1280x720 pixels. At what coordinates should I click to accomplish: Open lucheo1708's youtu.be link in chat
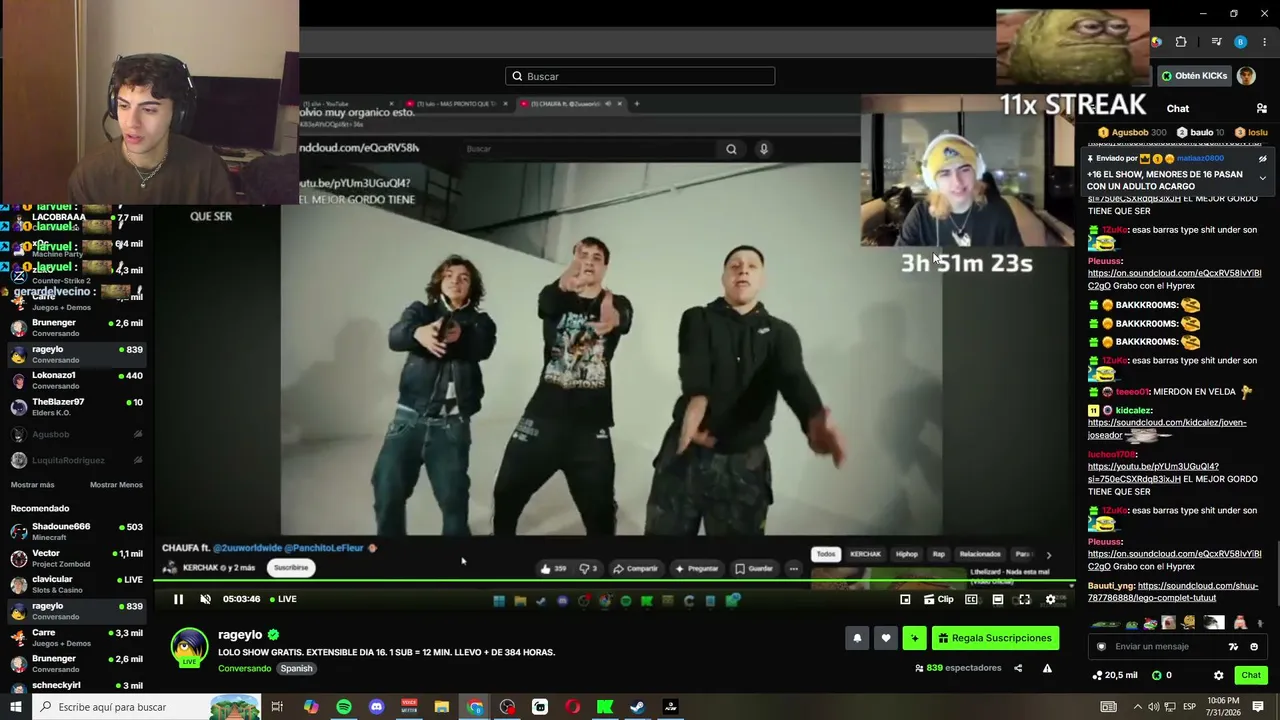(x=1153, y=472)
